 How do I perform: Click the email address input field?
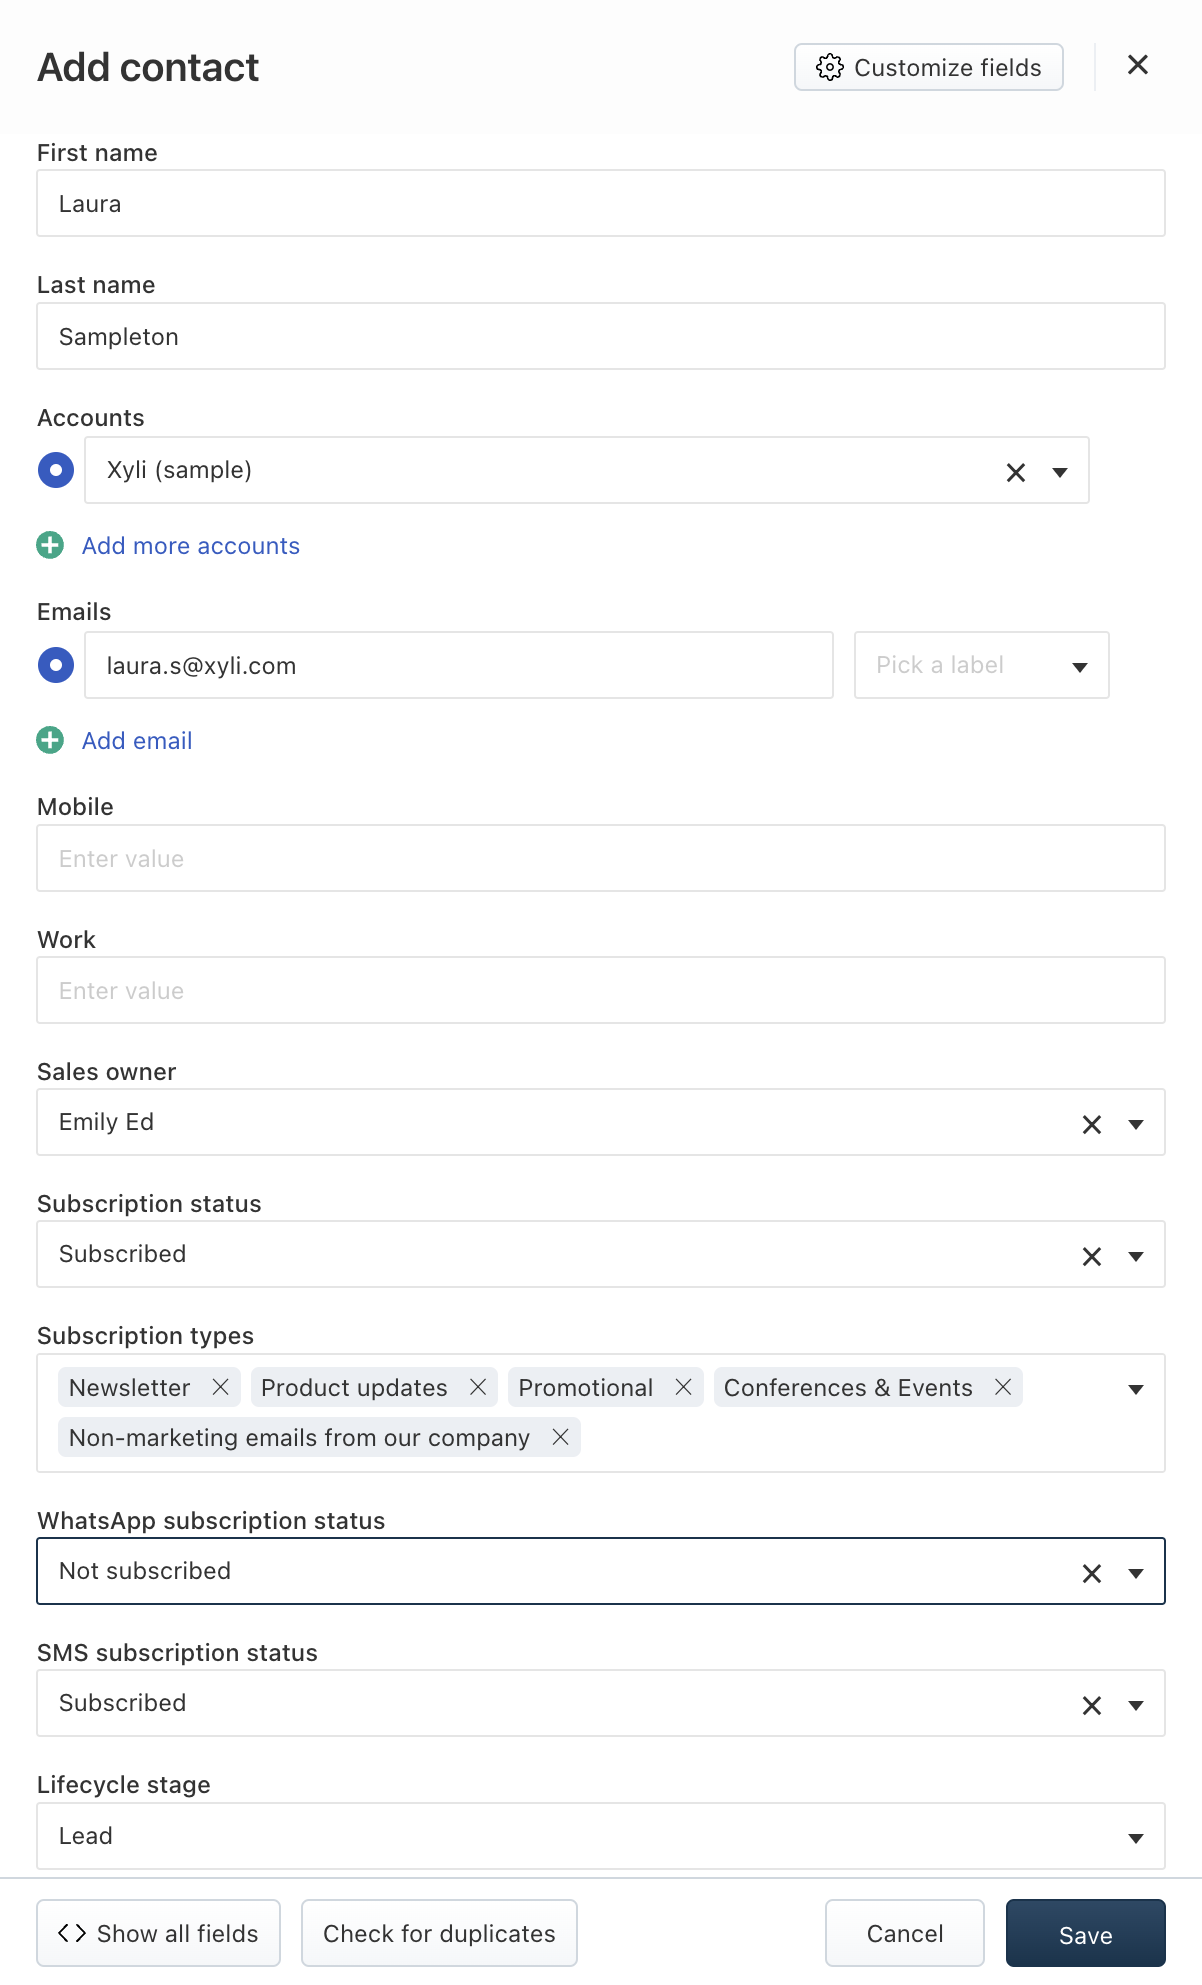(459, 665)
